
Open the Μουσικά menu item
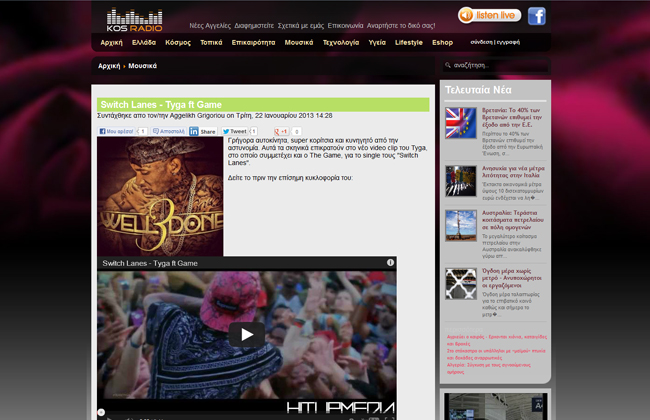point(299,42)
